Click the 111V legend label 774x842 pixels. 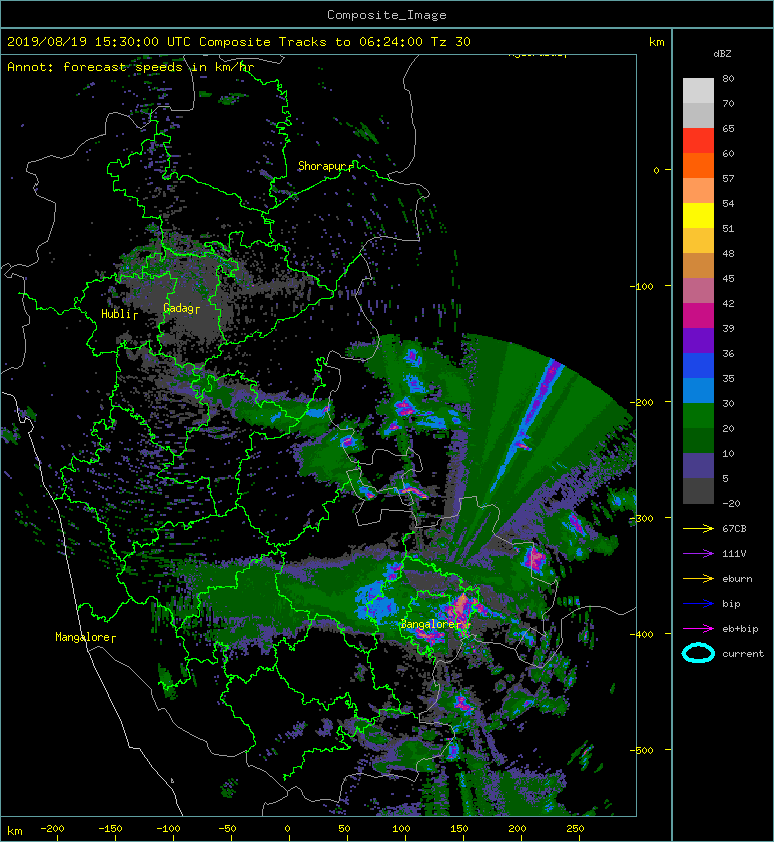click(734, 554)
